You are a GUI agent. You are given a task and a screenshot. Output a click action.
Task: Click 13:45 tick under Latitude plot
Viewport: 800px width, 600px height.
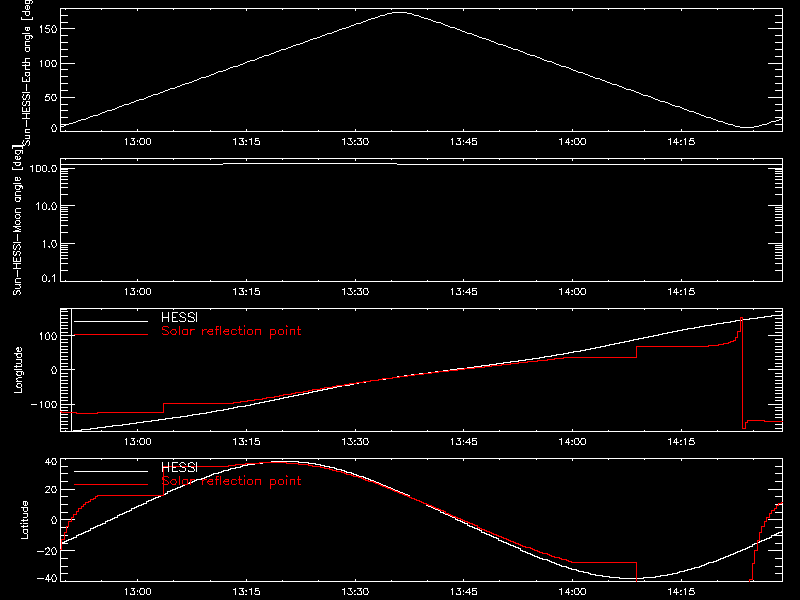click(464, 592)
